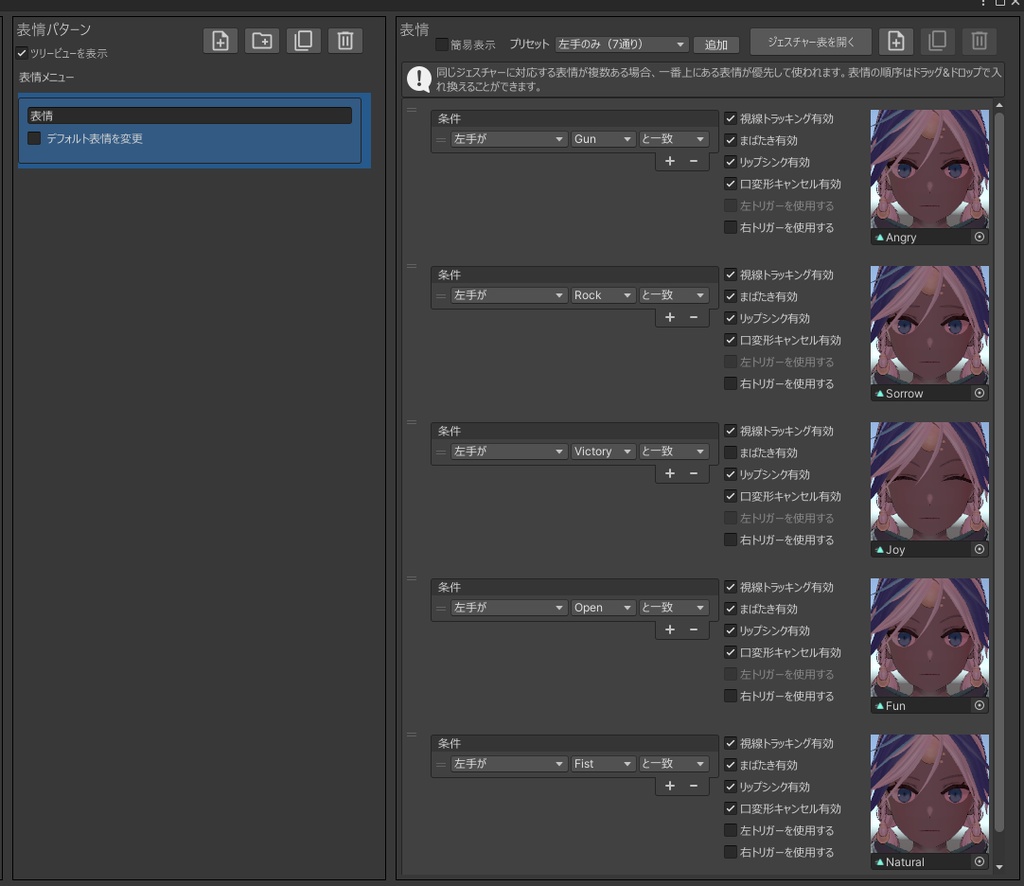
Task: Open gesture dropdown showing Victory
Action: [x=602, y=451]
